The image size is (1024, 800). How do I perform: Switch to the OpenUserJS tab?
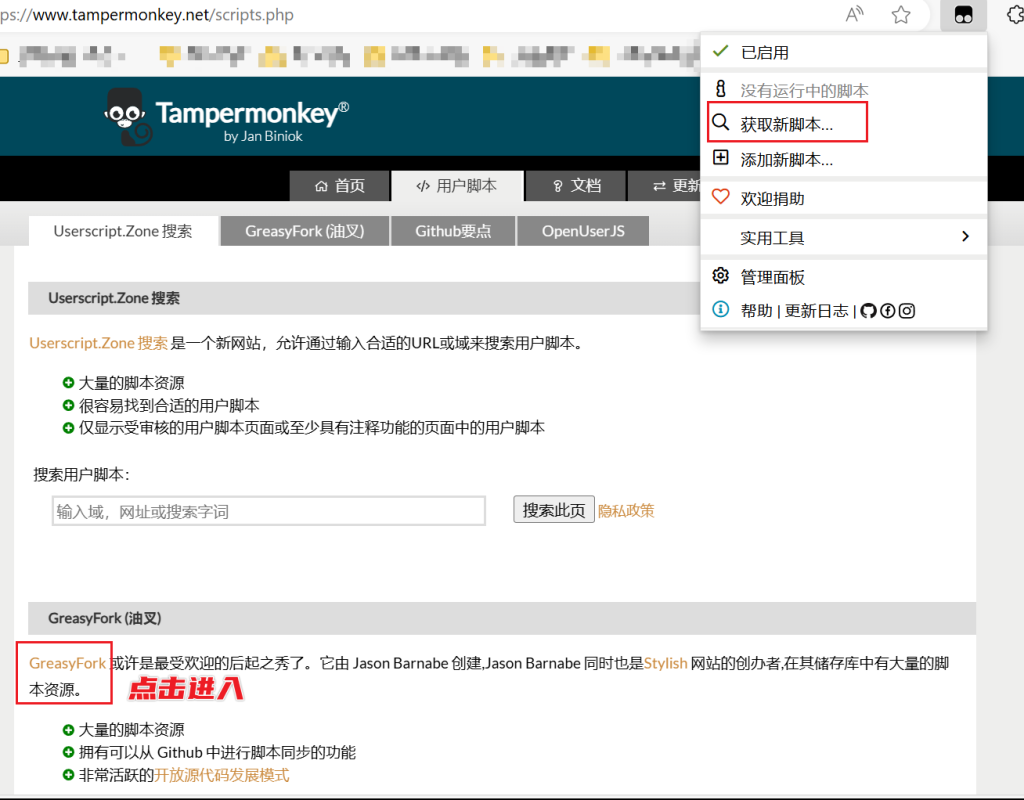tap(583, 231)
